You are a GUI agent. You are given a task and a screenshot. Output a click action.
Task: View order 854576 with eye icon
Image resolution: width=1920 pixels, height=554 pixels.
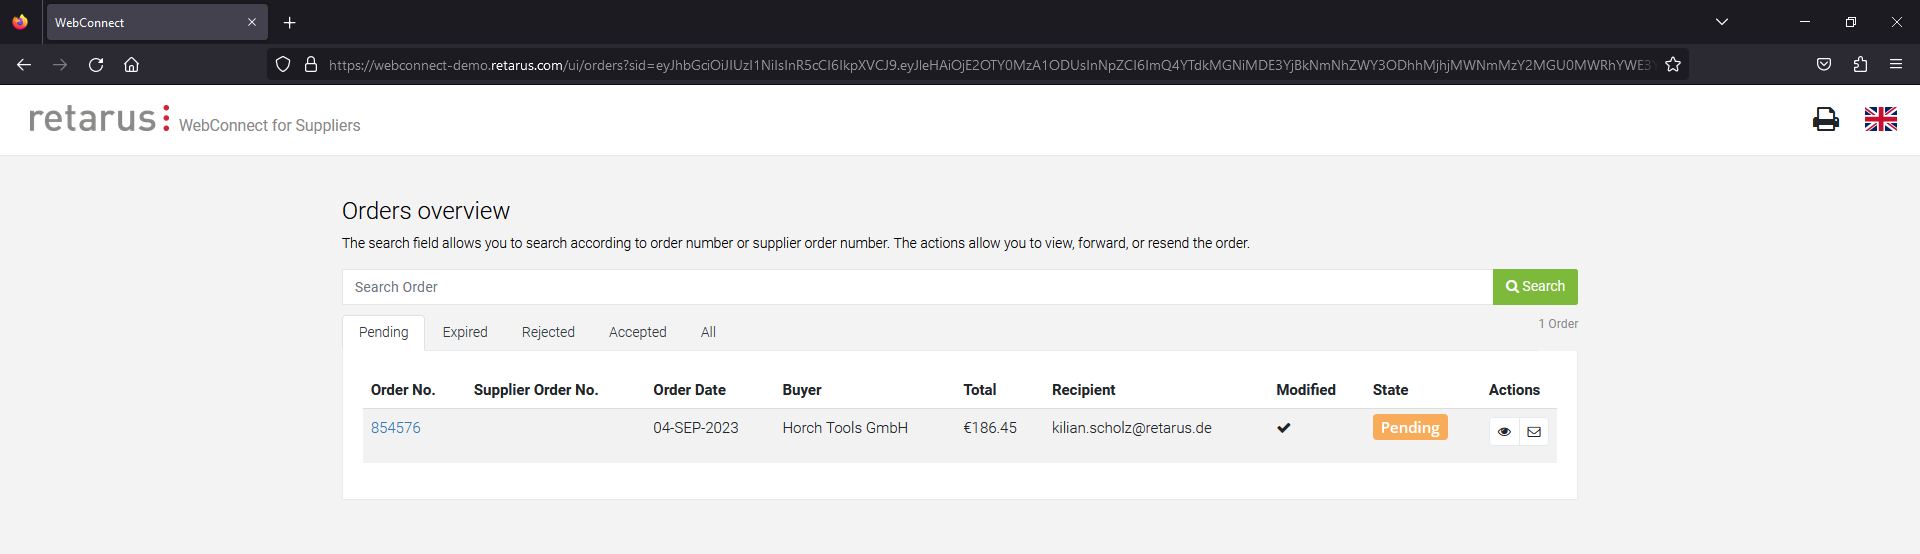(1504, 432)
